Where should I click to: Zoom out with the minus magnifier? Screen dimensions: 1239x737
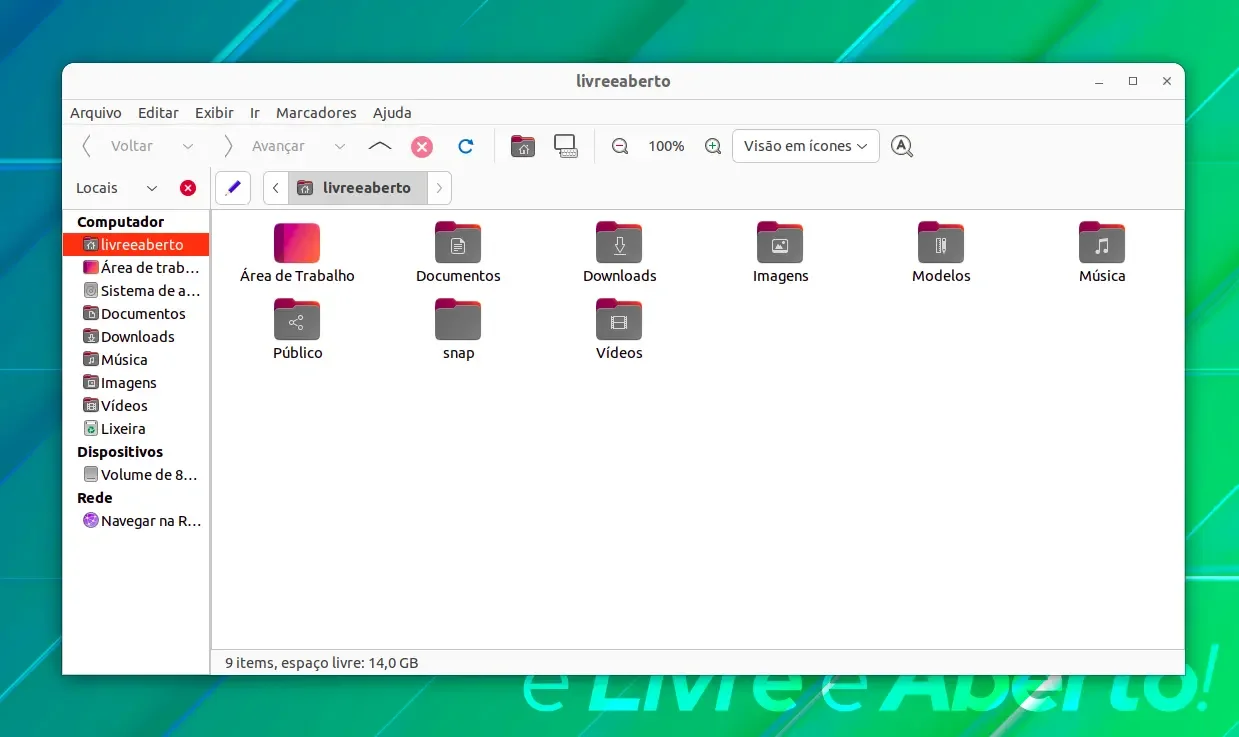click(x=620, y=146)
